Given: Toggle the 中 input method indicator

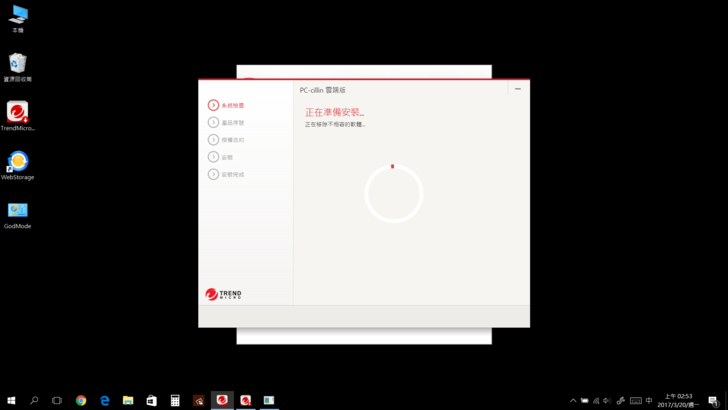Looking at the screenshot, I should click(649, 400).
